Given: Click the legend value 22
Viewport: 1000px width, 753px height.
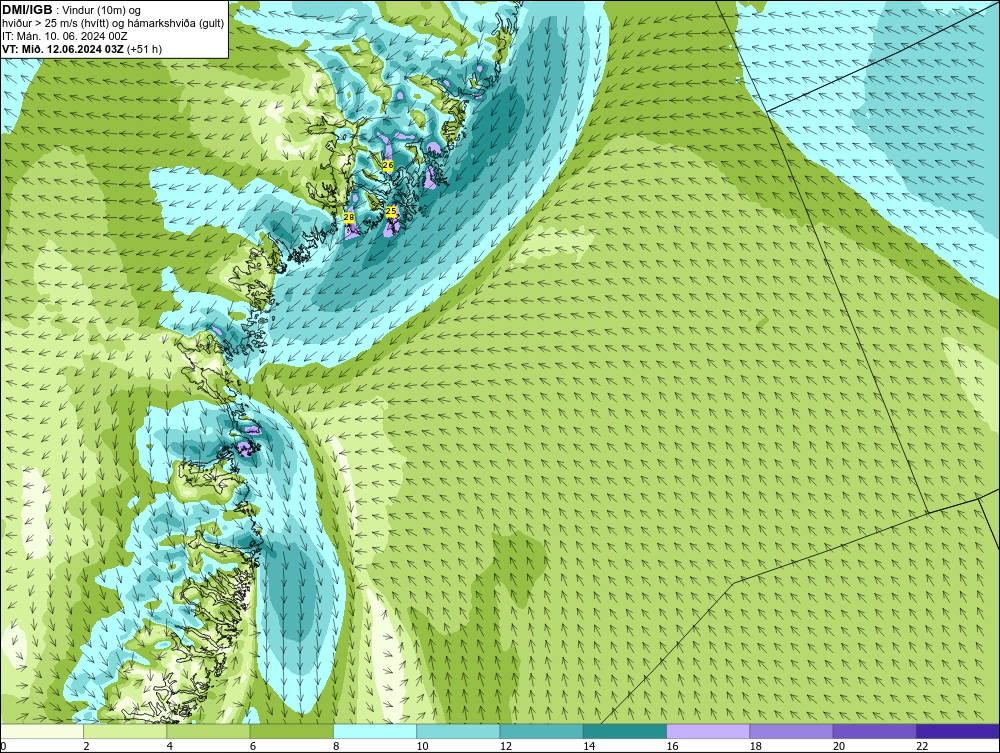Looking at the screenshot, I should (922, 746).
